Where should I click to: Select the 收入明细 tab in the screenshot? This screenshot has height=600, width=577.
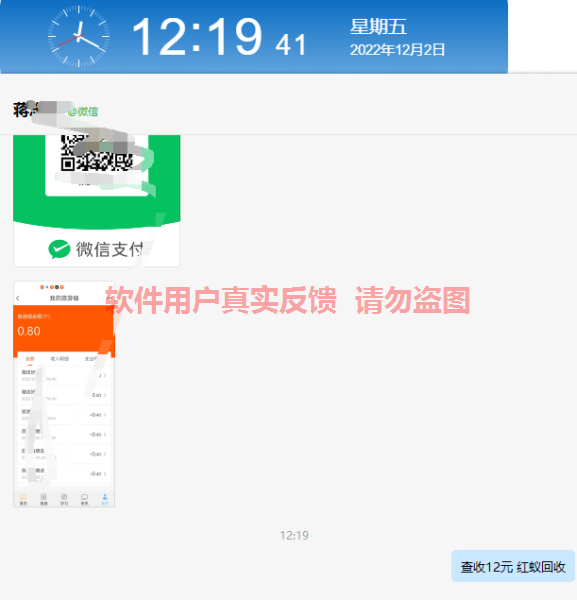[60, 359]
